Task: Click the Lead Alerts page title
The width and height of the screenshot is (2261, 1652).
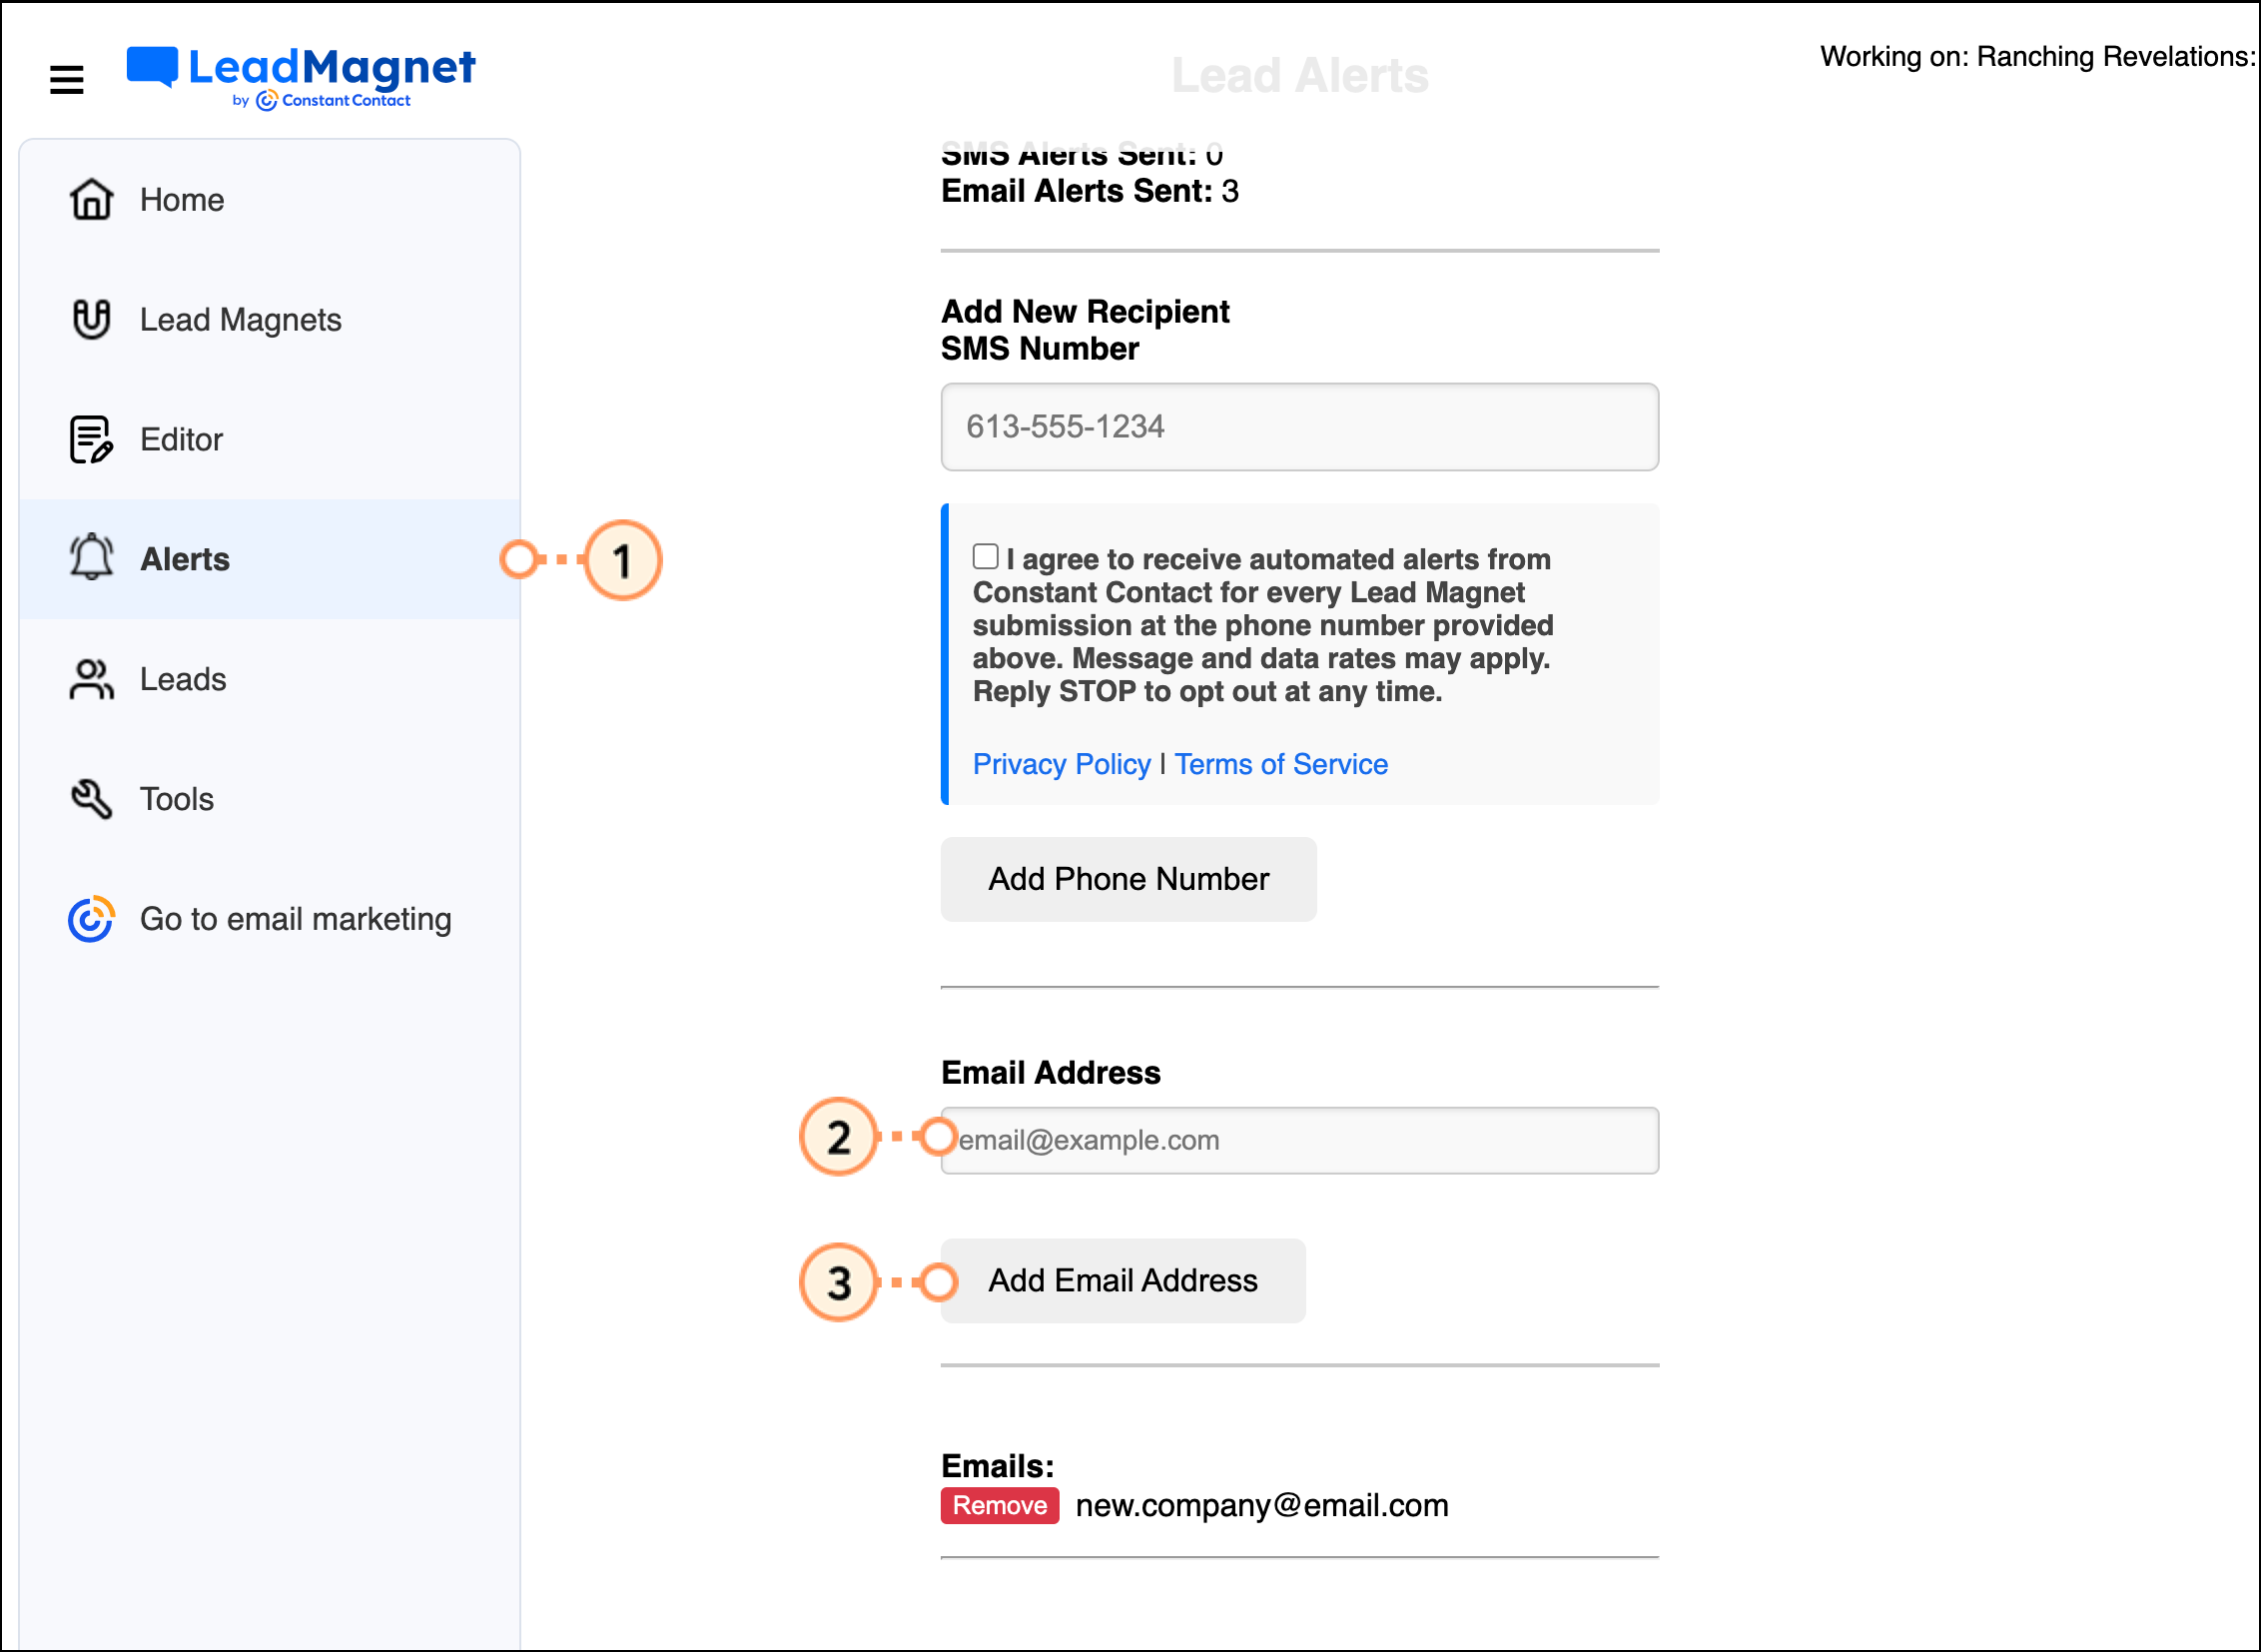Action: coord(1299,76)
